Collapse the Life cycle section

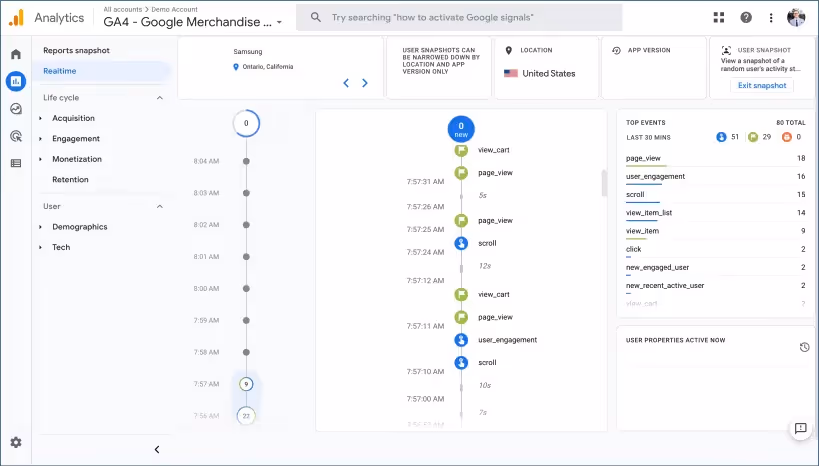[x=160, y=98]
